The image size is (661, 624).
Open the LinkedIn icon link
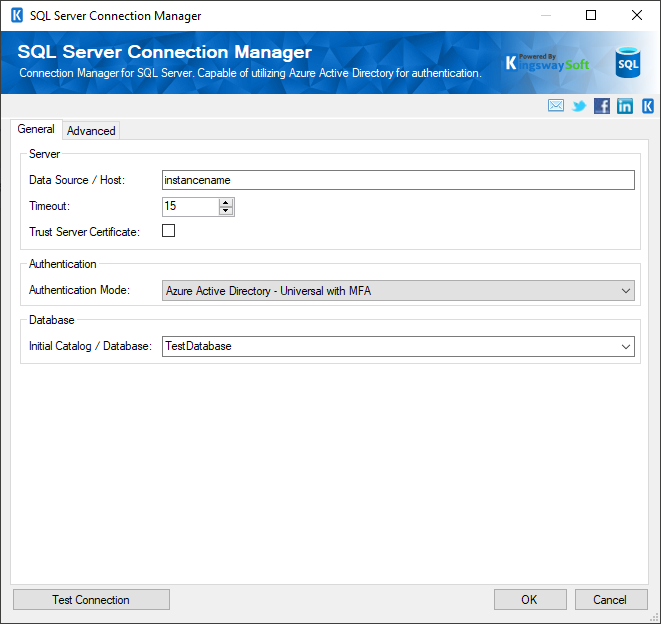click(x=625, y=106)
